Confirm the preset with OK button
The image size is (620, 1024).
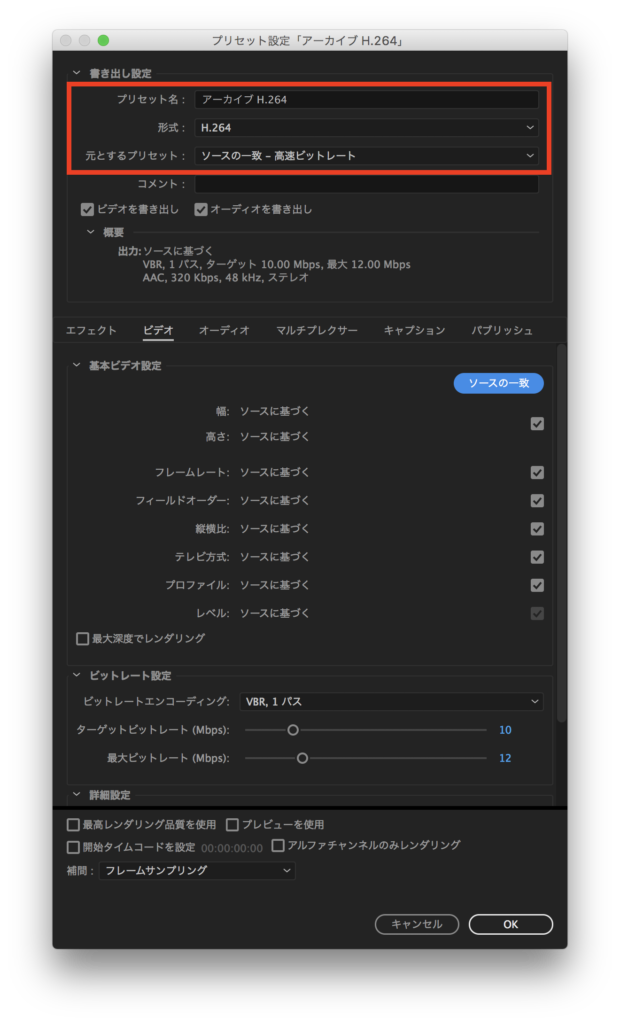pos(511,924)
